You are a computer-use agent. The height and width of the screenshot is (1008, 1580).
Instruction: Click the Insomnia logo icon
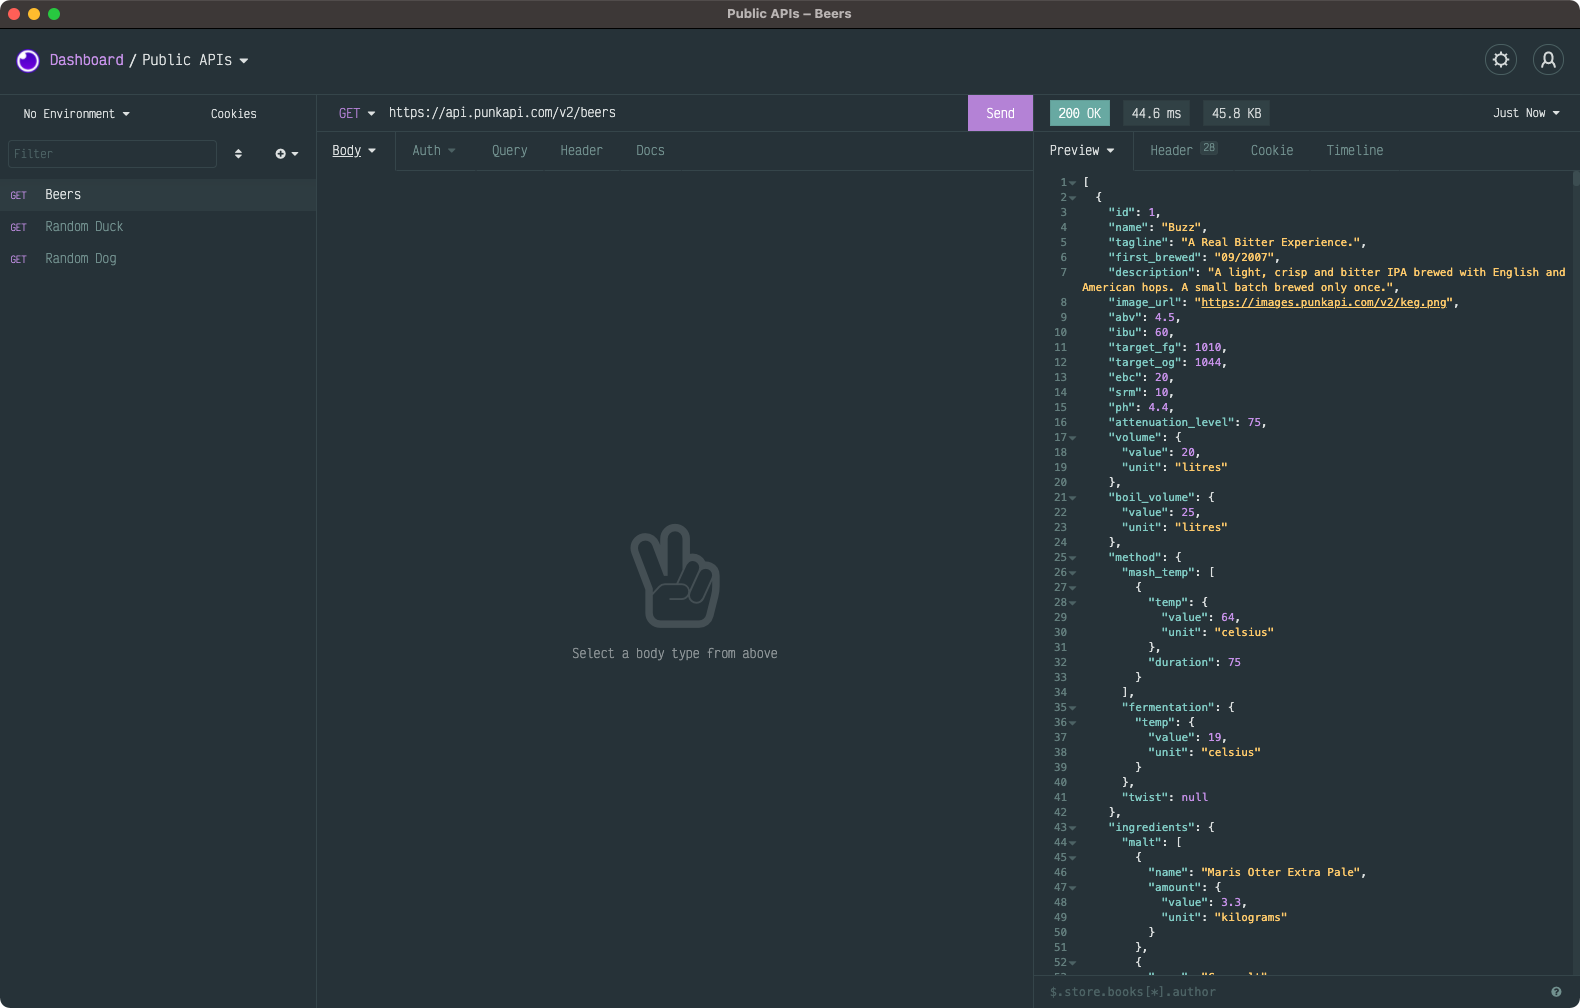pyautogui.click(x=28, y=61)
